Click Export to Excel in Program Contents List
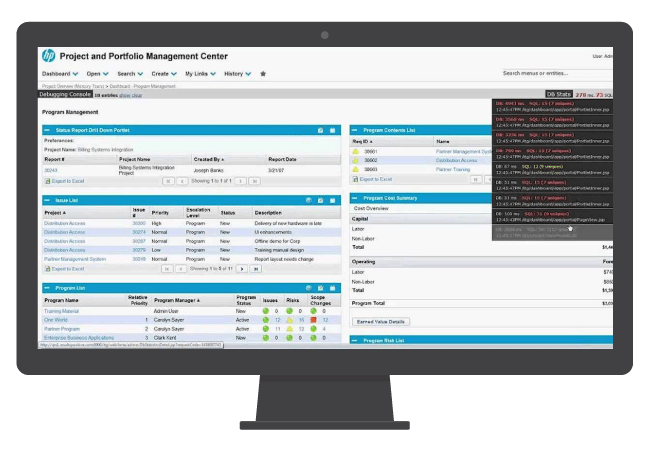This screenshot has width=650, height=450. 372,179
